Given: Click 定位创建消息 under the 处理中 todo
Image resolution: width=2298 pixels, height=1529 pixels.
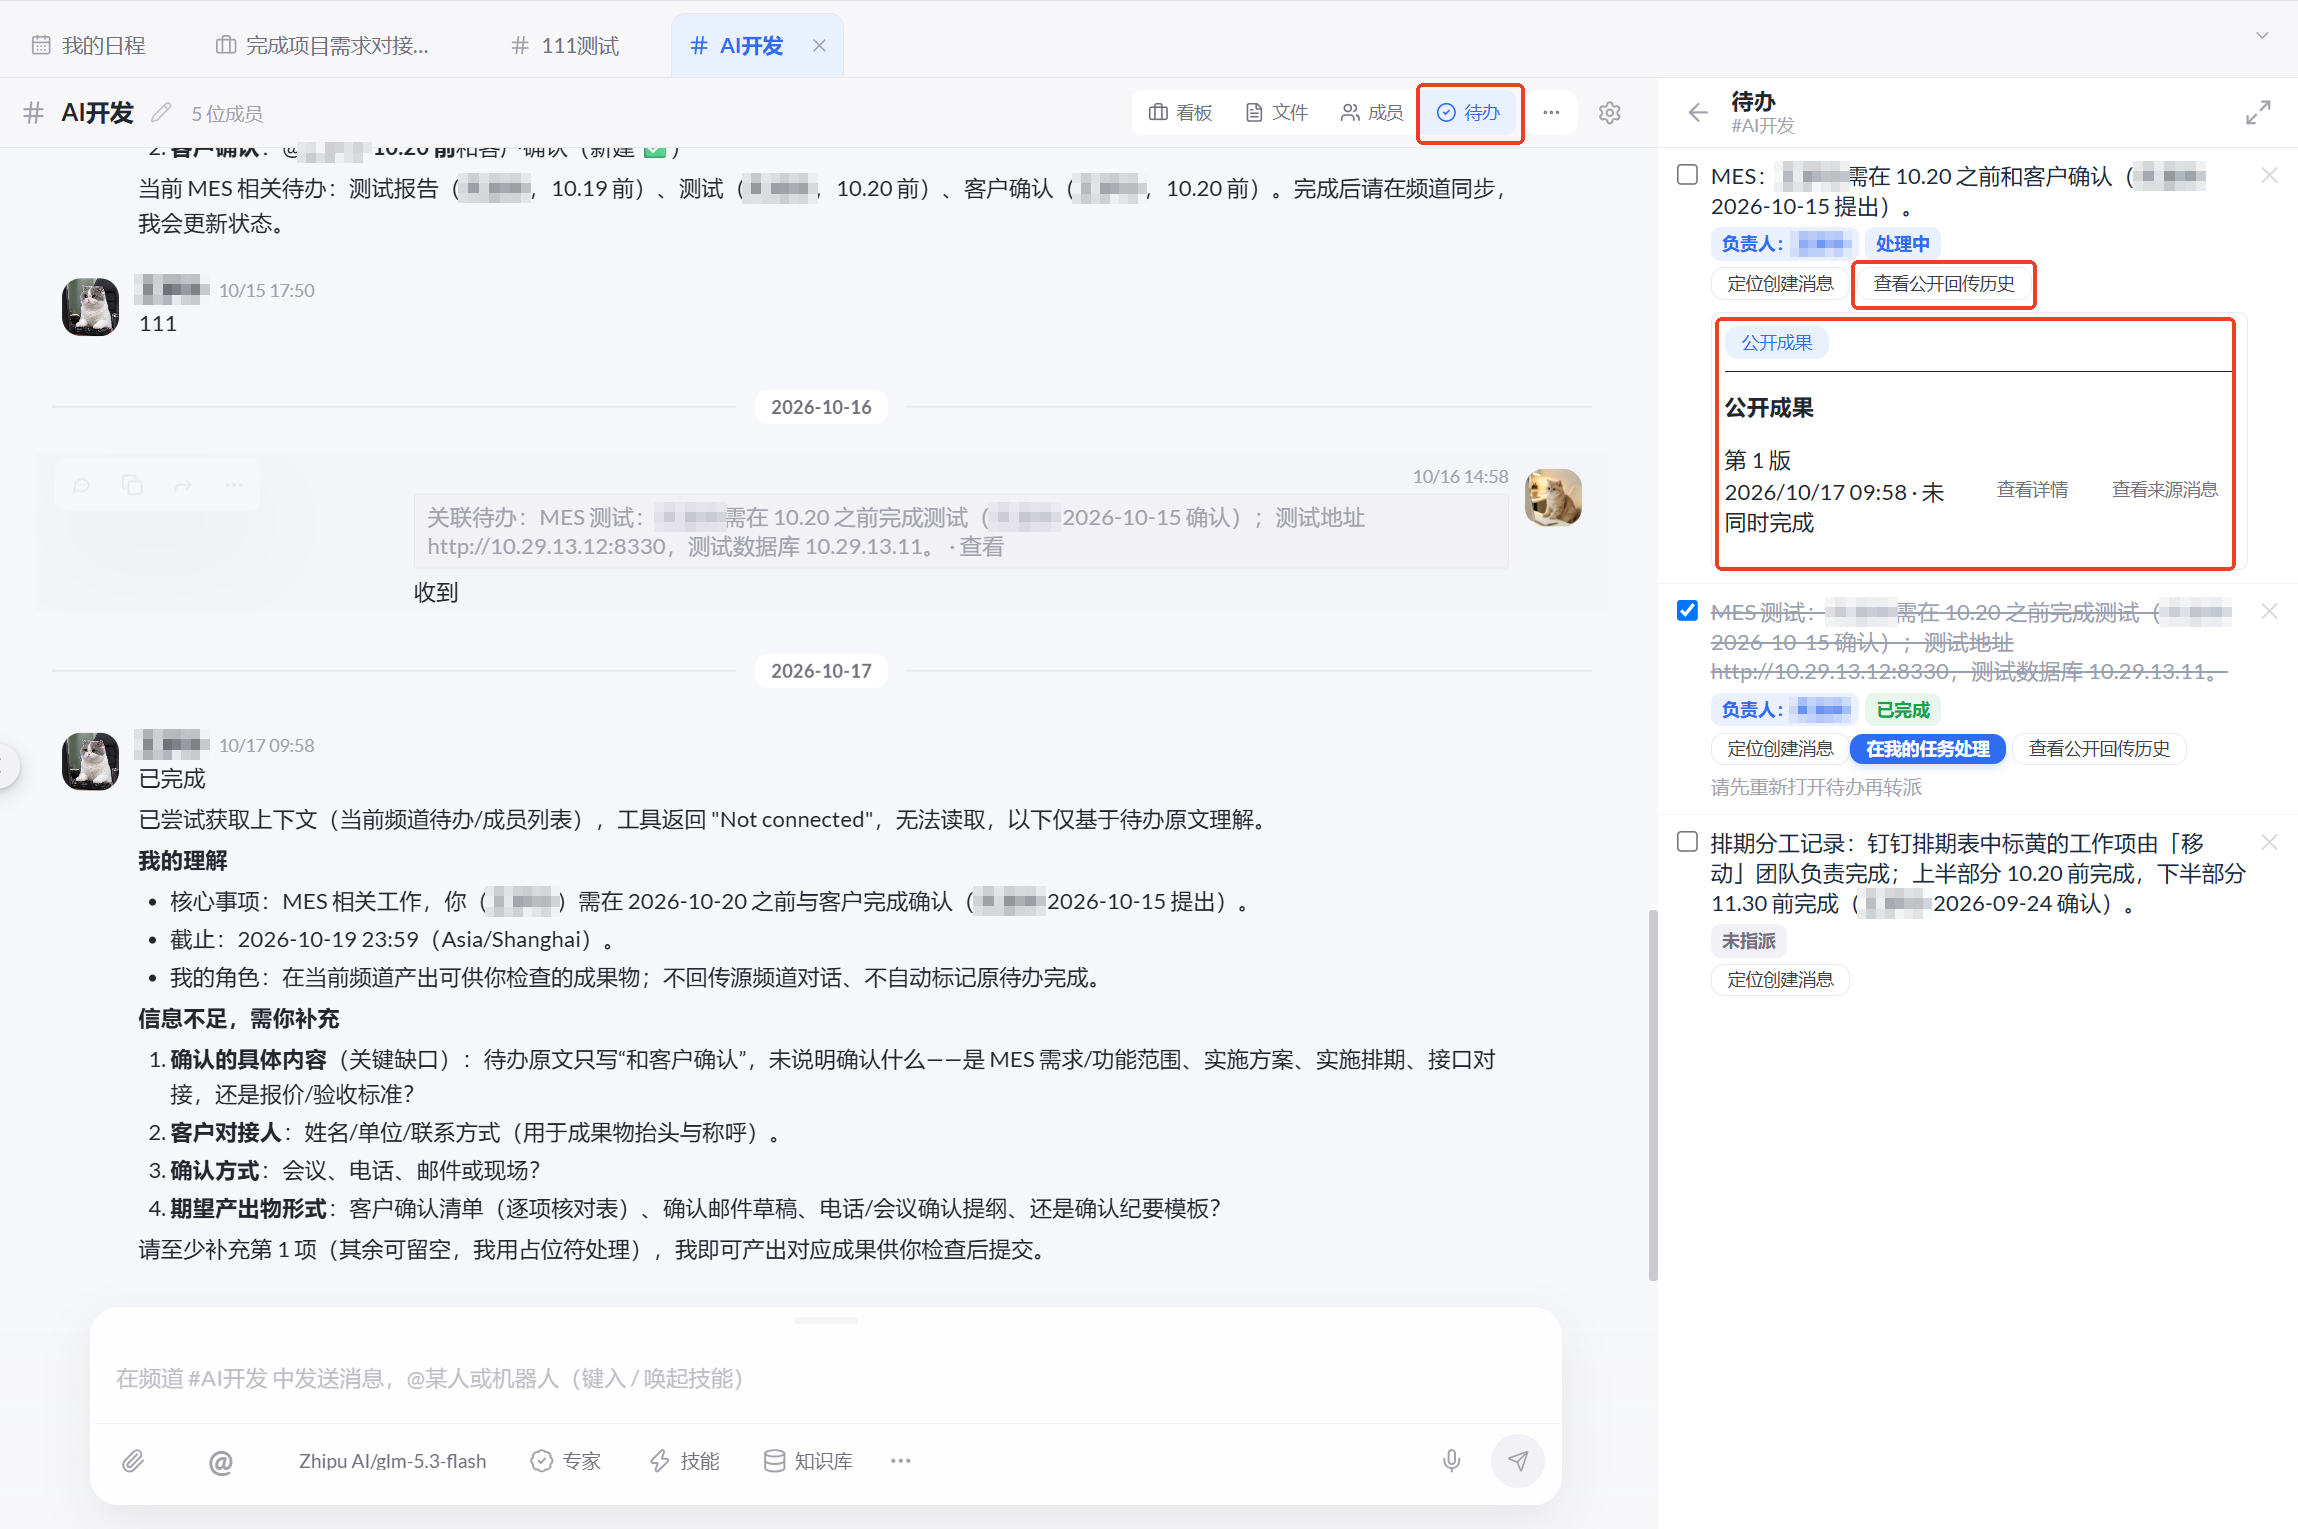Looking at the screenshot, I should (x=1780, y=284).
